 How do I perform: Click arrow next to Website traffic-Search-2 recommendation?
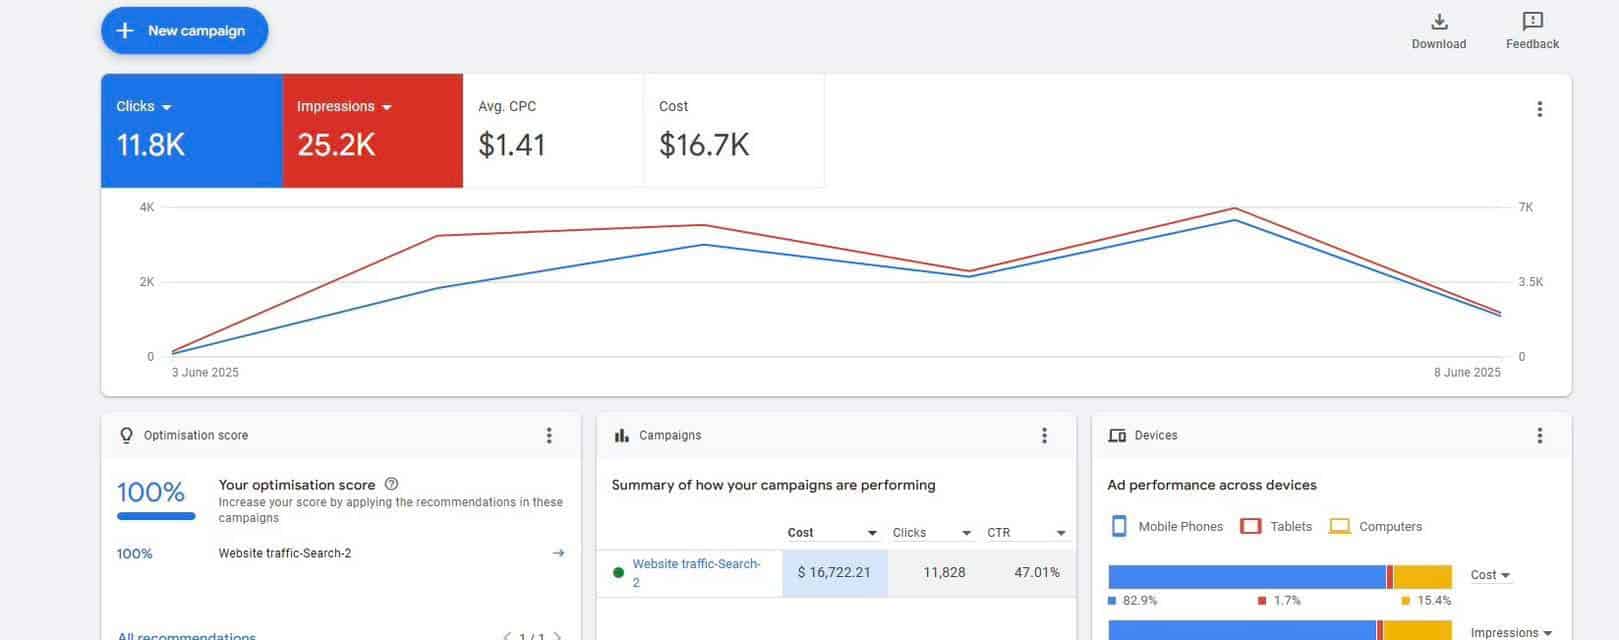[558, 553]
